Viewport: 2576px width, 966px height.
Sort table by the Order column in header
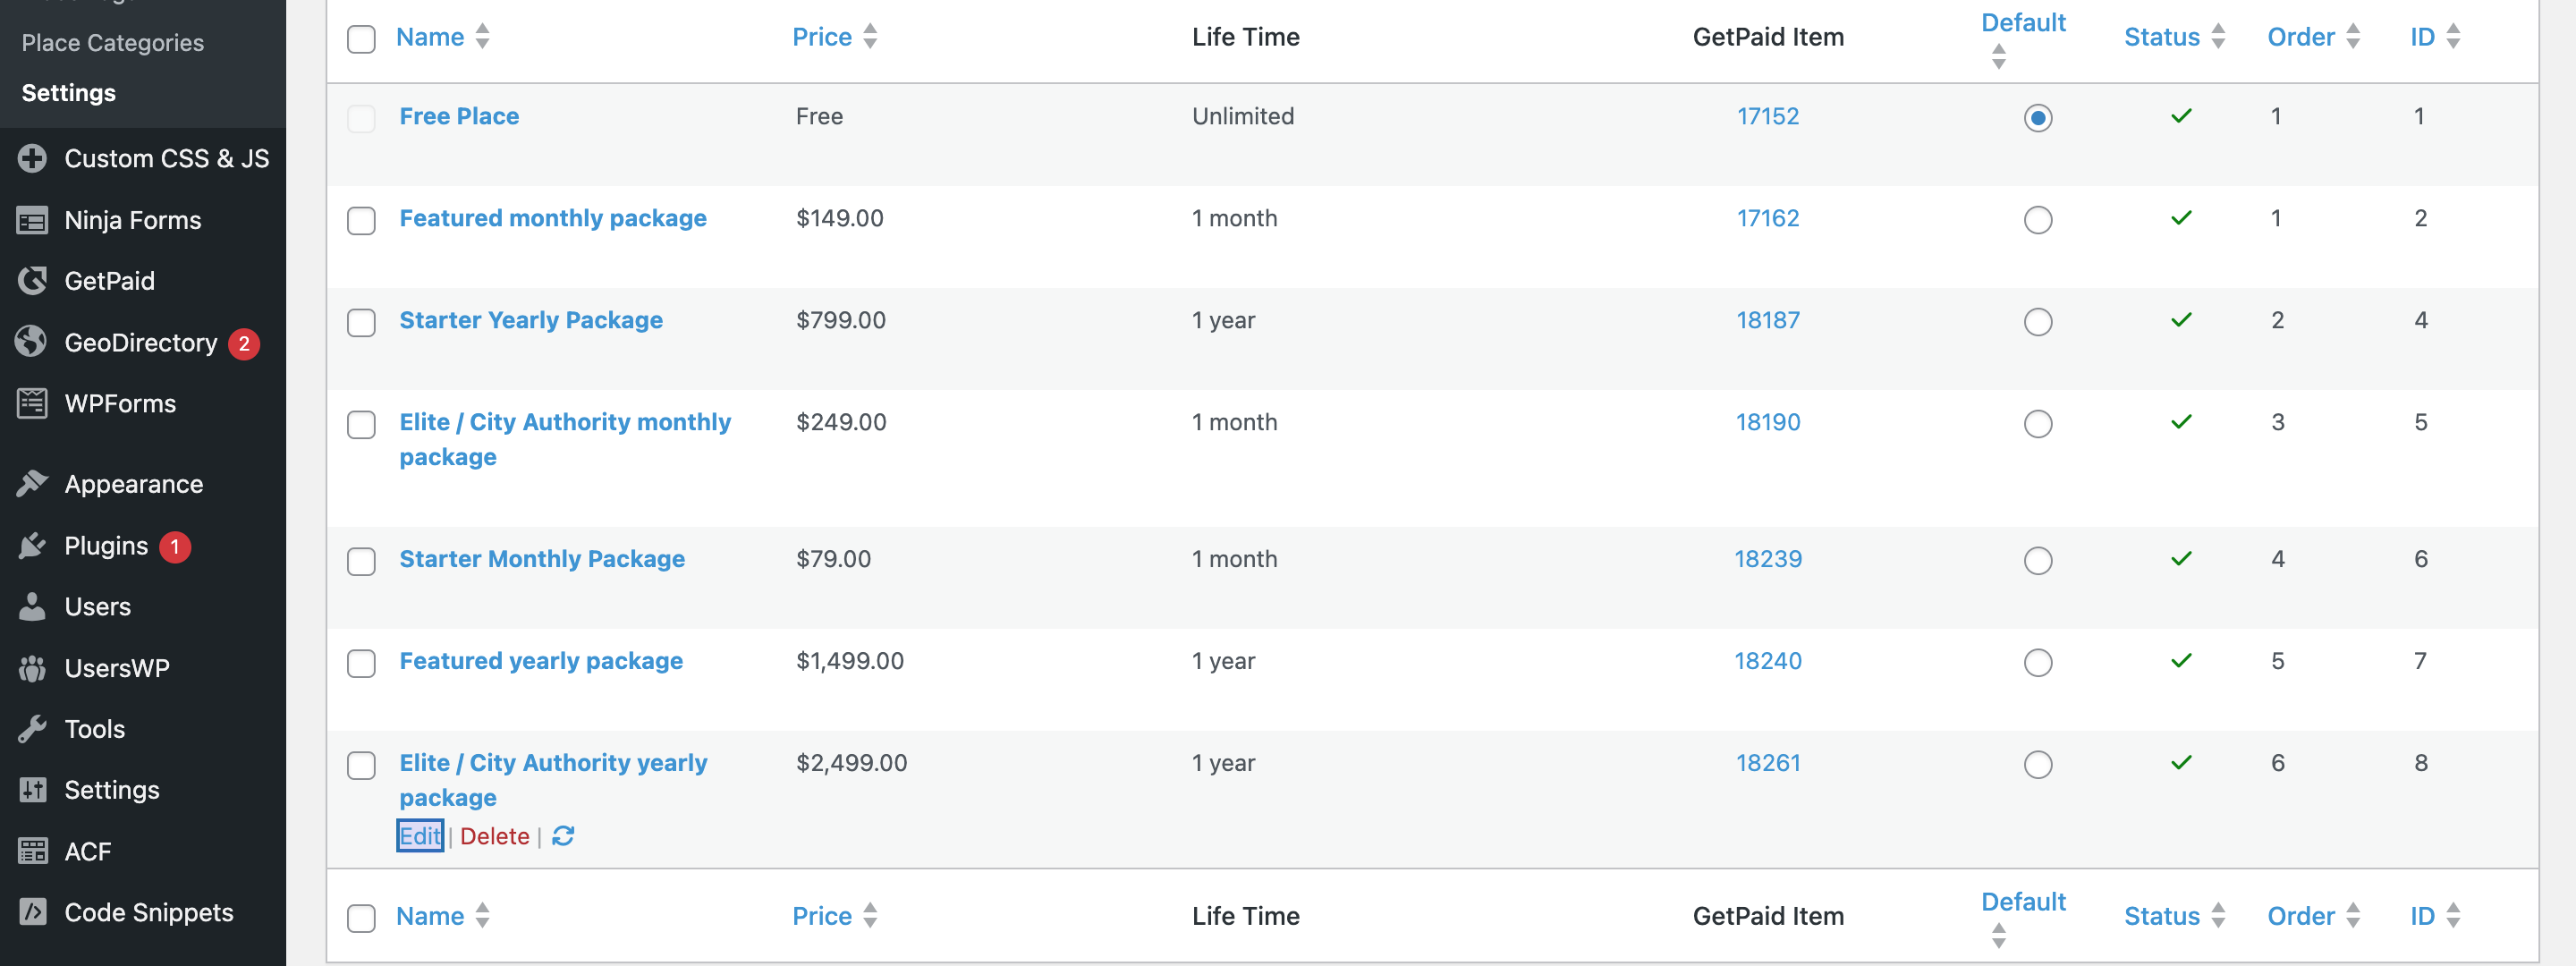(2300, 37)
